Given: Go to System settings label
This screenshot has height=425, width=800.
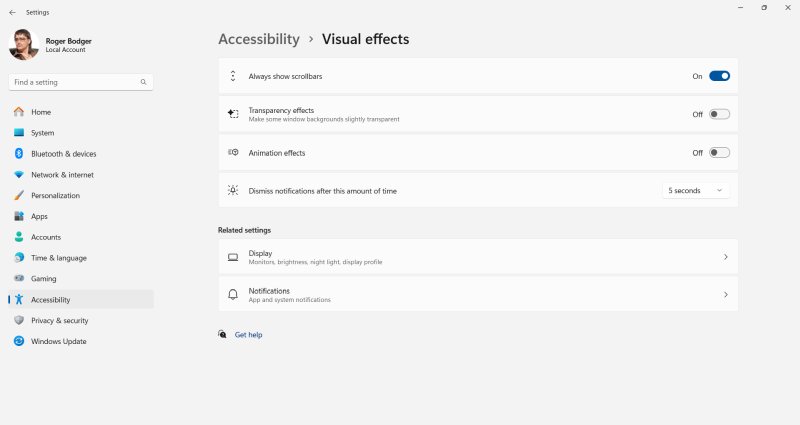Looking at the screenshot, I should click(x=42, y=133).
